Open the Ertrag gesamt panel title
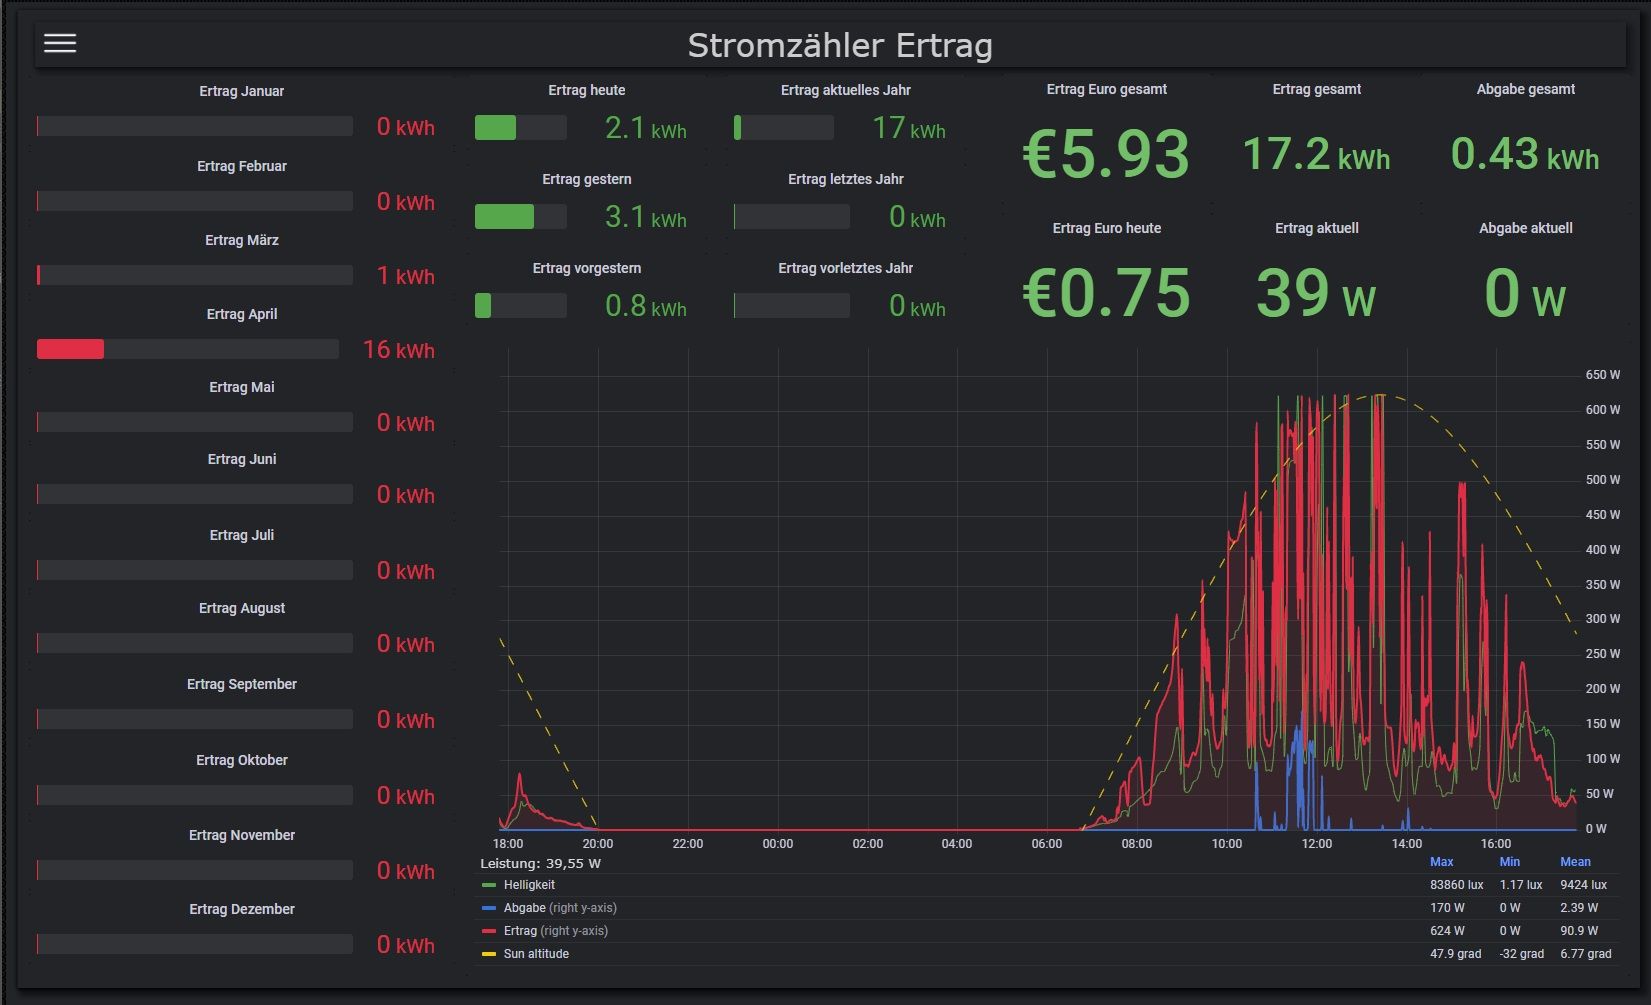Screen dimensions: 1651x1005 [1317, 89]
